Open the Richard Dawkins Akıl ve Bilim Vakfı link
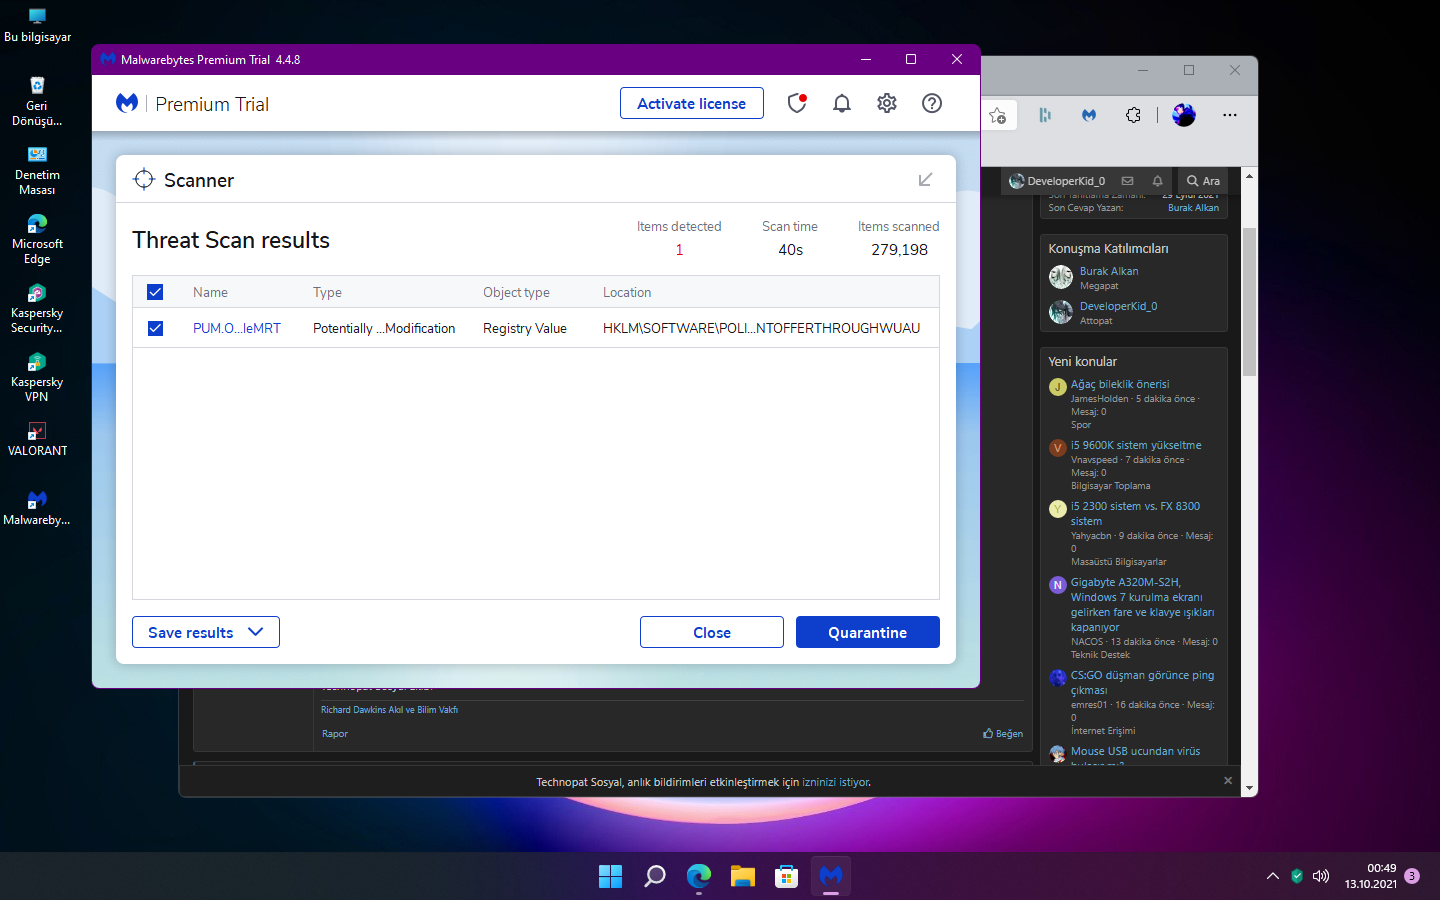1440x900 pixels. pos(389,710)
